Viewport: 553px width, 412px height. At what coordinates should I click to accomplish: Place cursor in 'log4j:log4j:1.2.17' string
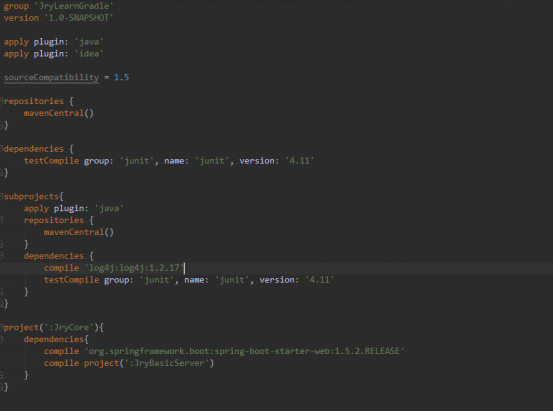point(134,268)
